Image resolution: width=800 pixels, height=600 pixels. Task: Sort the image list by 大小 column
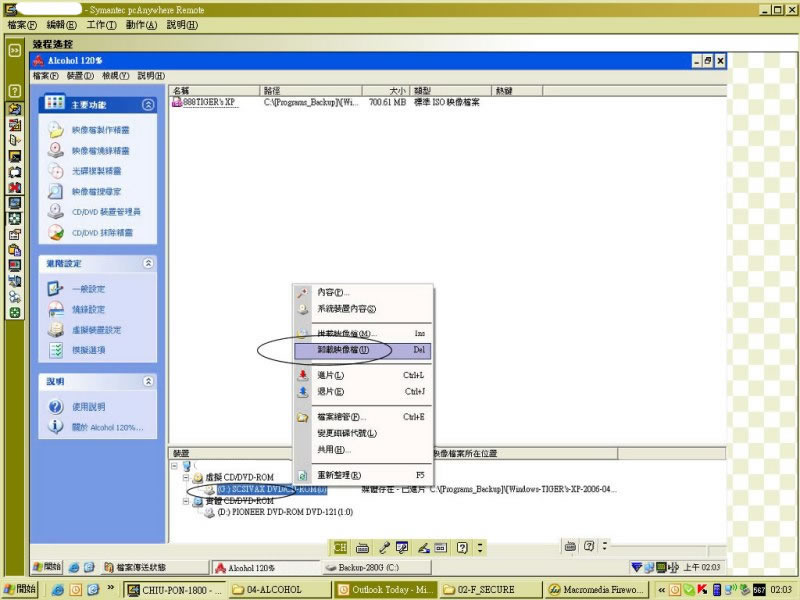pos(386,91)
